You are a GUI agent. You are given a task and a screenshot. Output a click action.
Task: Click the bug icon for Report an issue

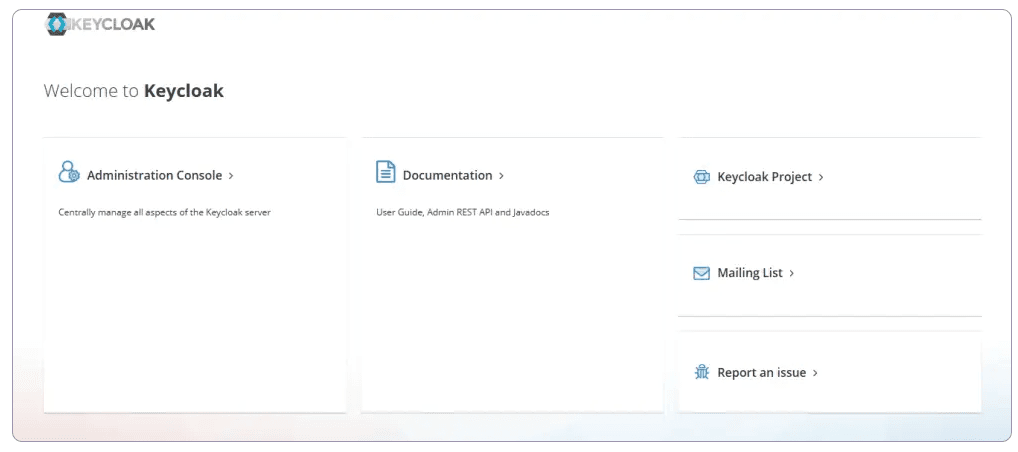701,372
